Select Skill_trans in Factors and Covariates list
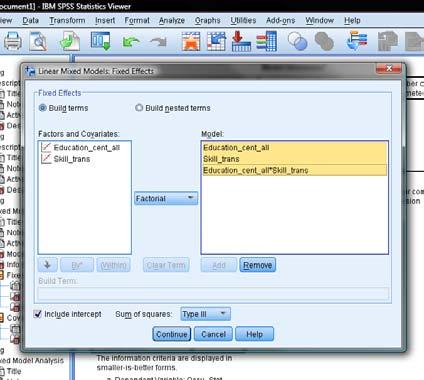424x380 pixels. tap(72, 159)
